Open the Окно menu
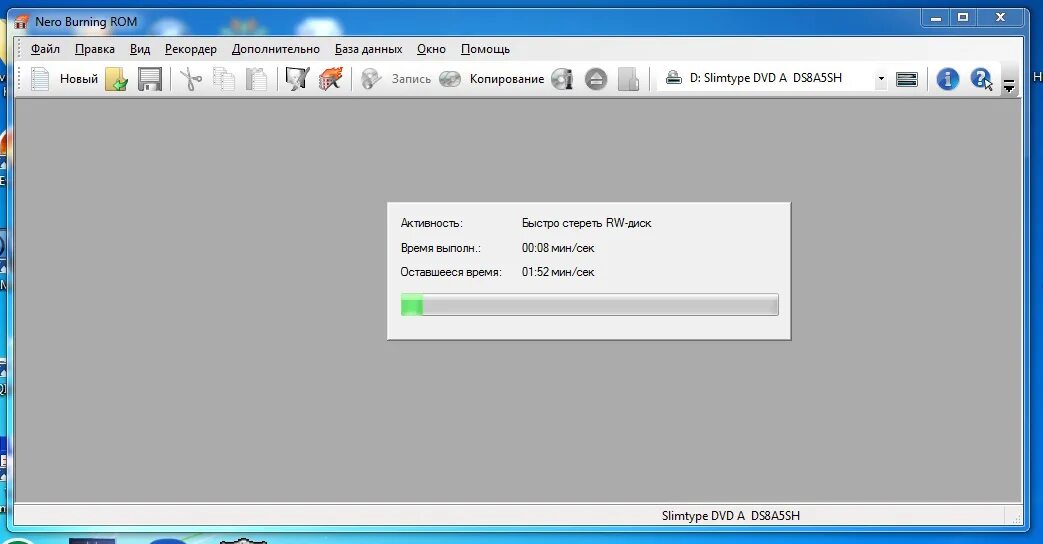This screenshot has width=1043, height=544. [431, 49]
